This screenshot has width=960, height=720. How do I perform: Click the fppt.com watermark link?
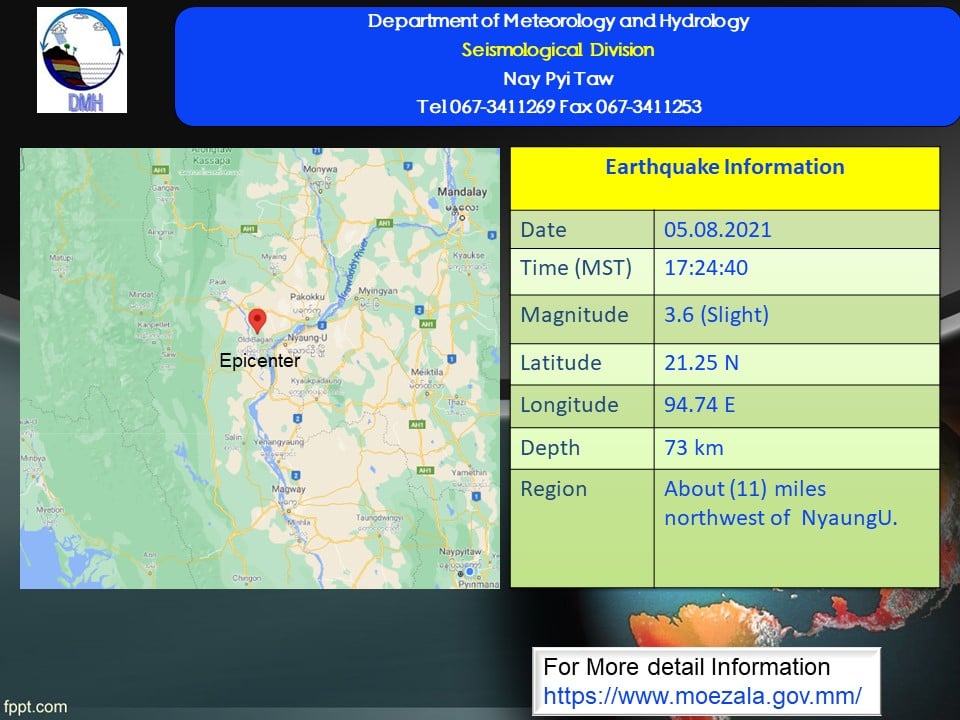click(x=35, y=707)
